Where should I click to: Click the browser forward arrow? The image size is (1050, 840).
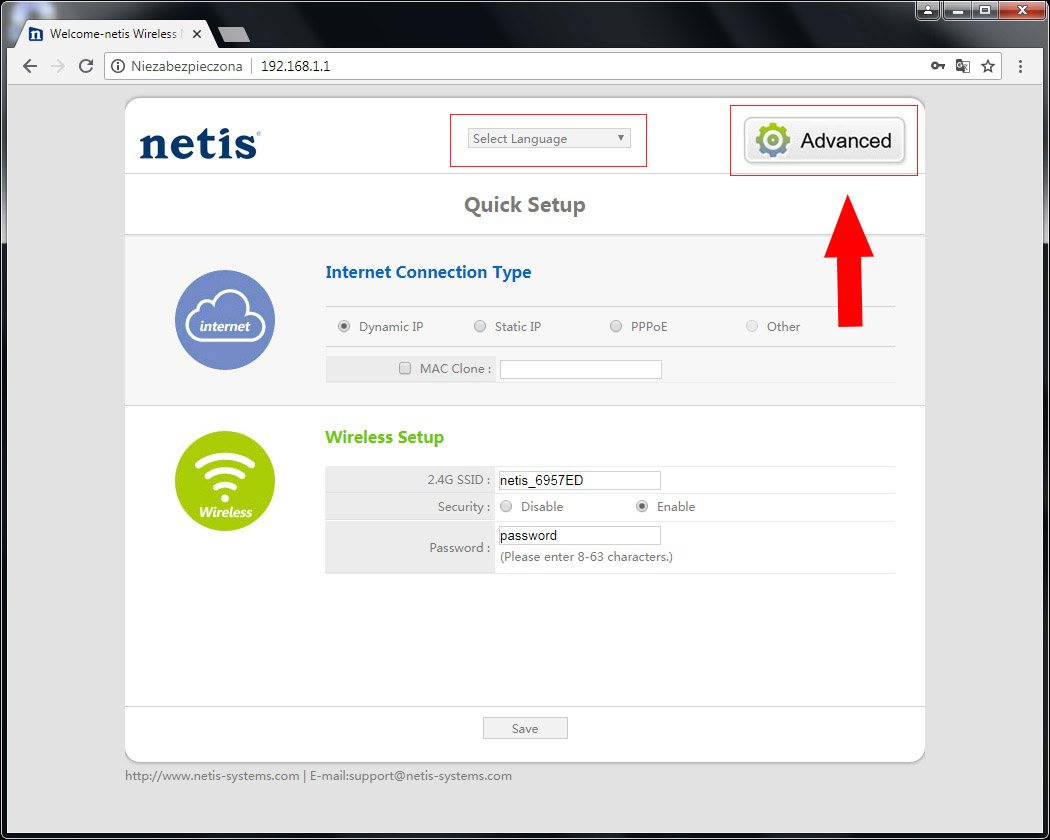pyautogui.click(x=58, y=66)
